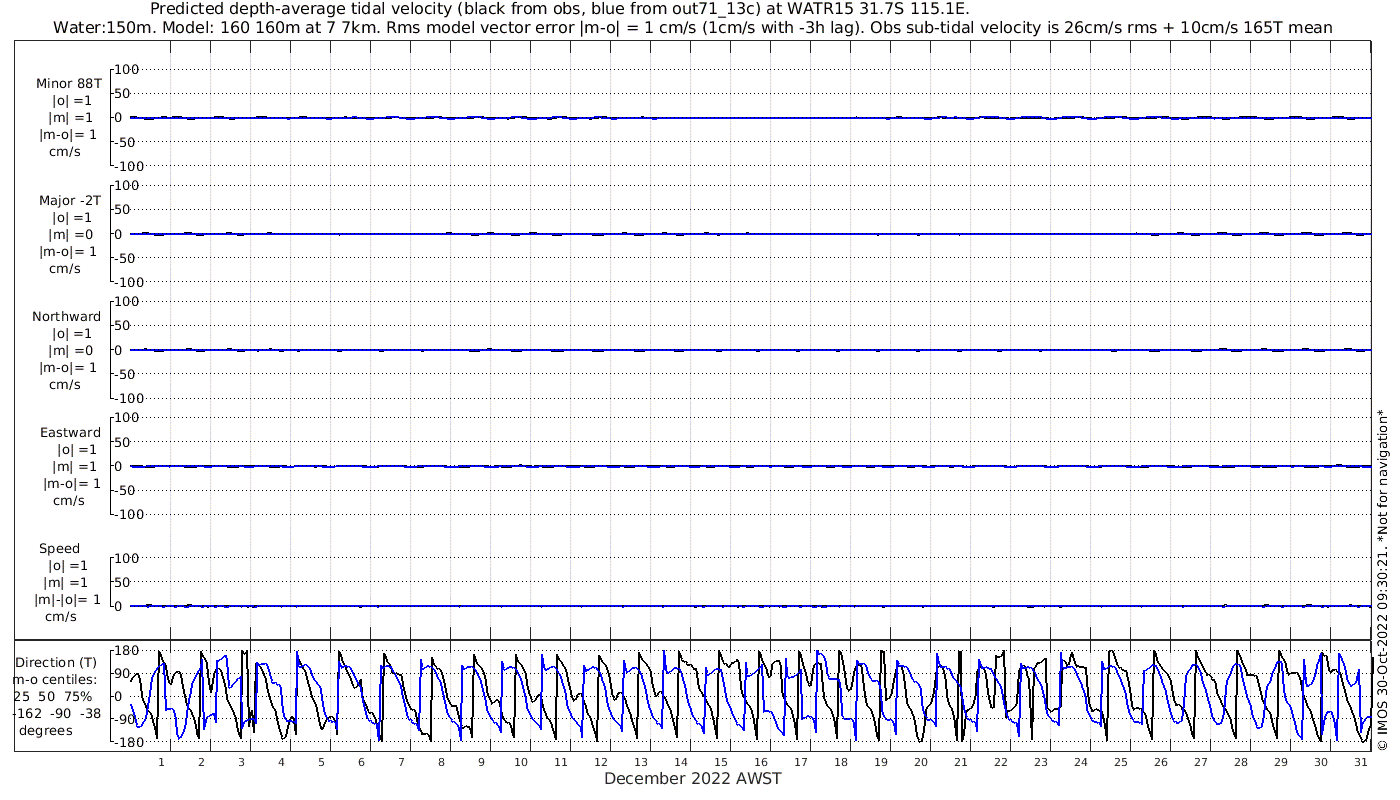Click the "-162 -90 -38" centile values

coord(57,713)
